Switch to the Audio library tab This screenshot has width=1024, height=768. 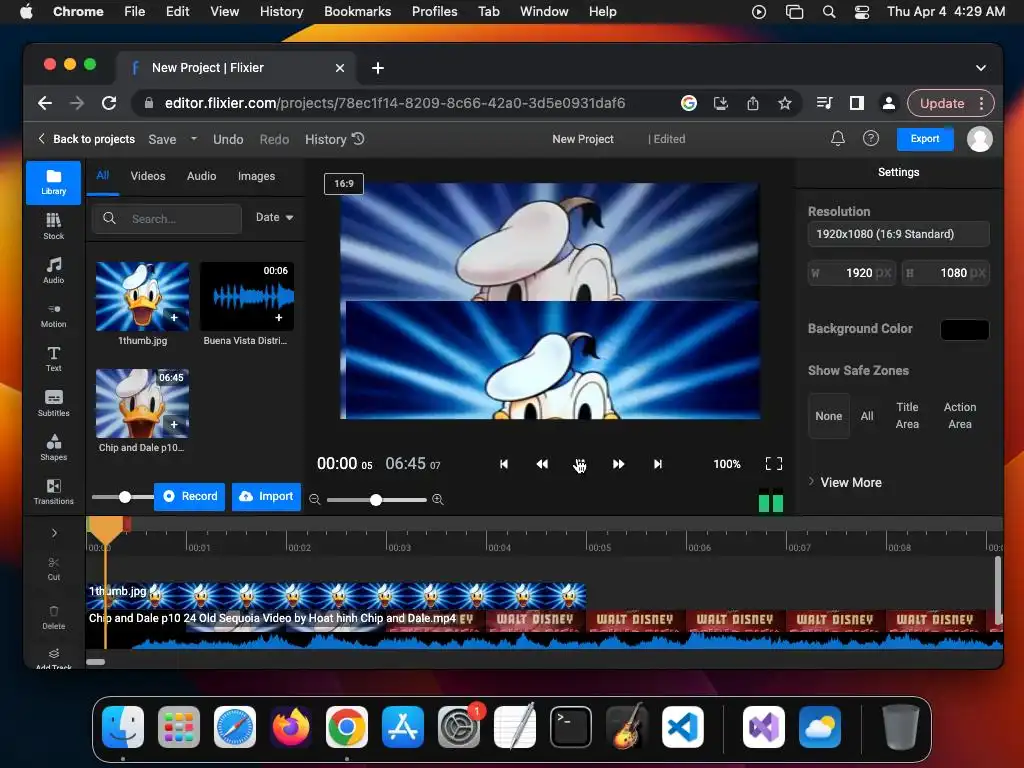point(201,176)
